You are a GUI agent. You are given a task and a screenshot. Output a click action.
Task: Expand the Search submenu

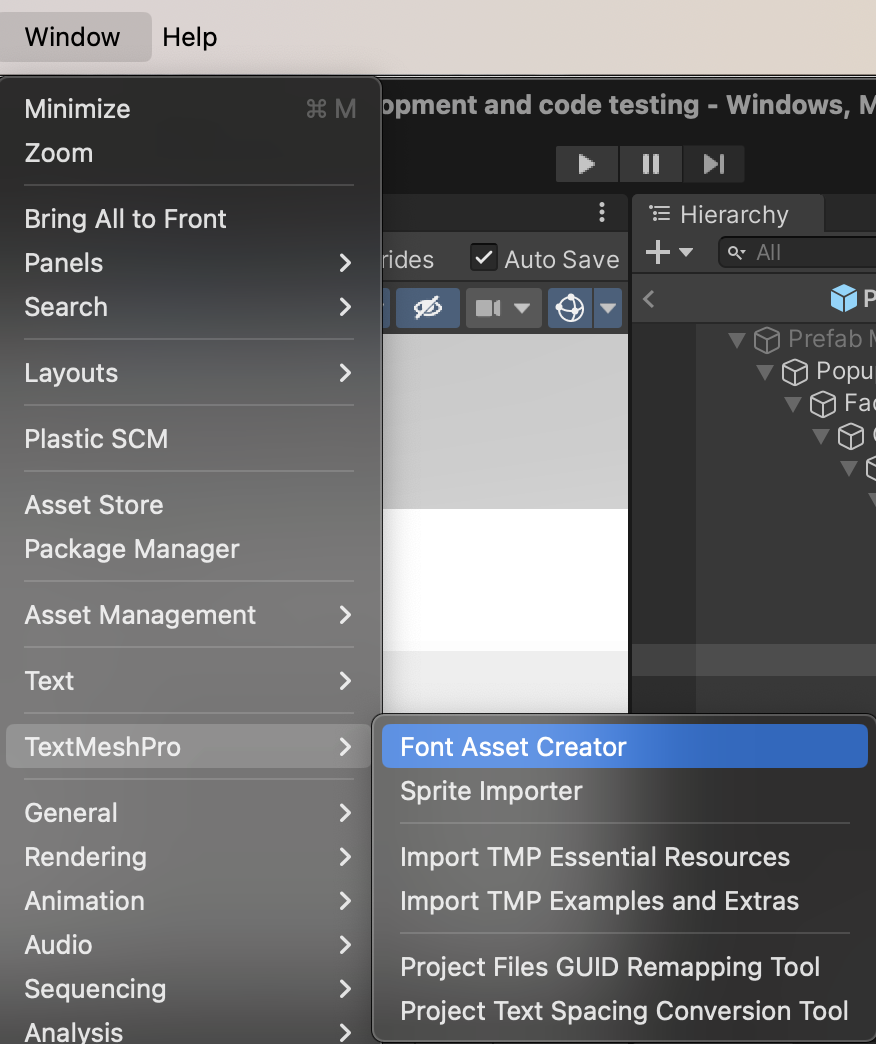click(x=190, y=307)
